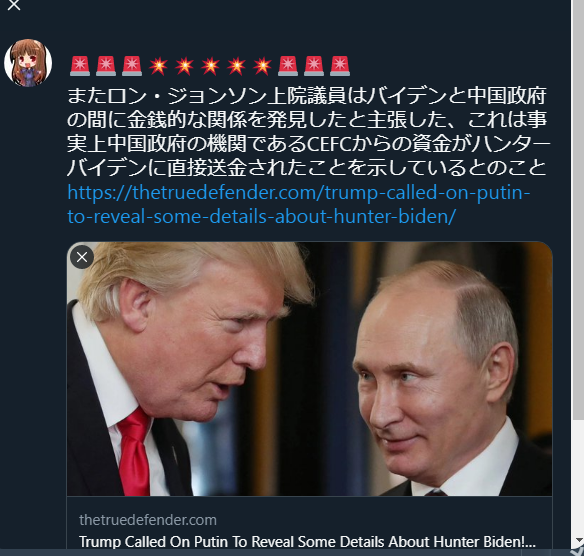Viewport: 584px width, 556px height.
Task: Open the link preview photo thumbnail
Action: click(x=310, y=369)
